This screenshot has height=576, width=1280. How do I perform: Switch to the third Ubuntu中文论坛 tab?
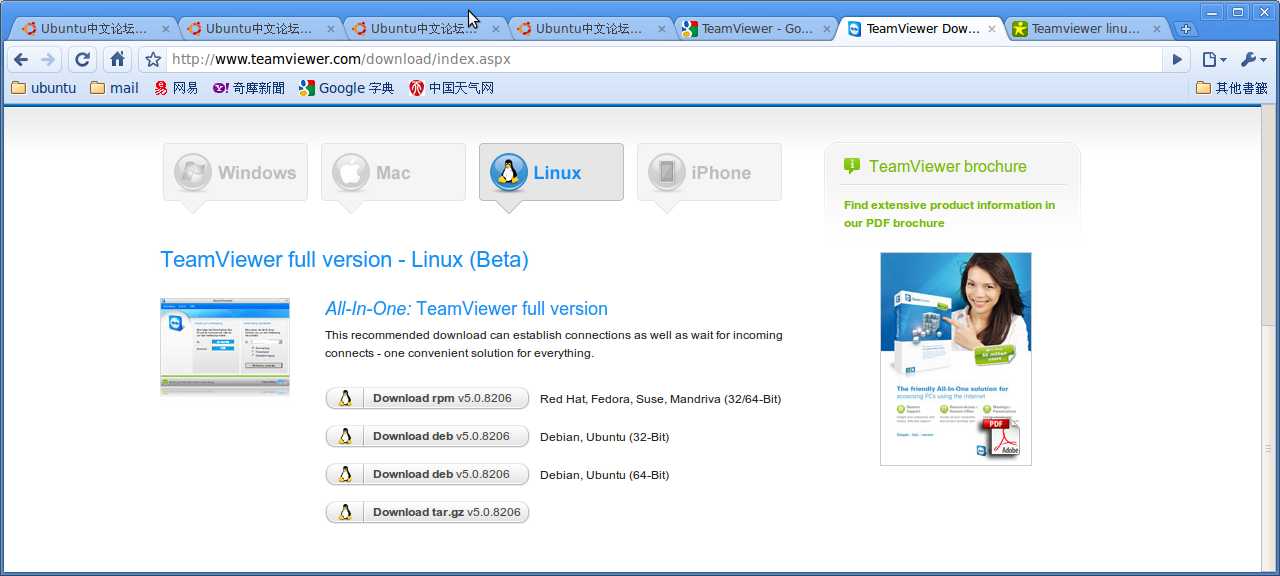point(425,29)
